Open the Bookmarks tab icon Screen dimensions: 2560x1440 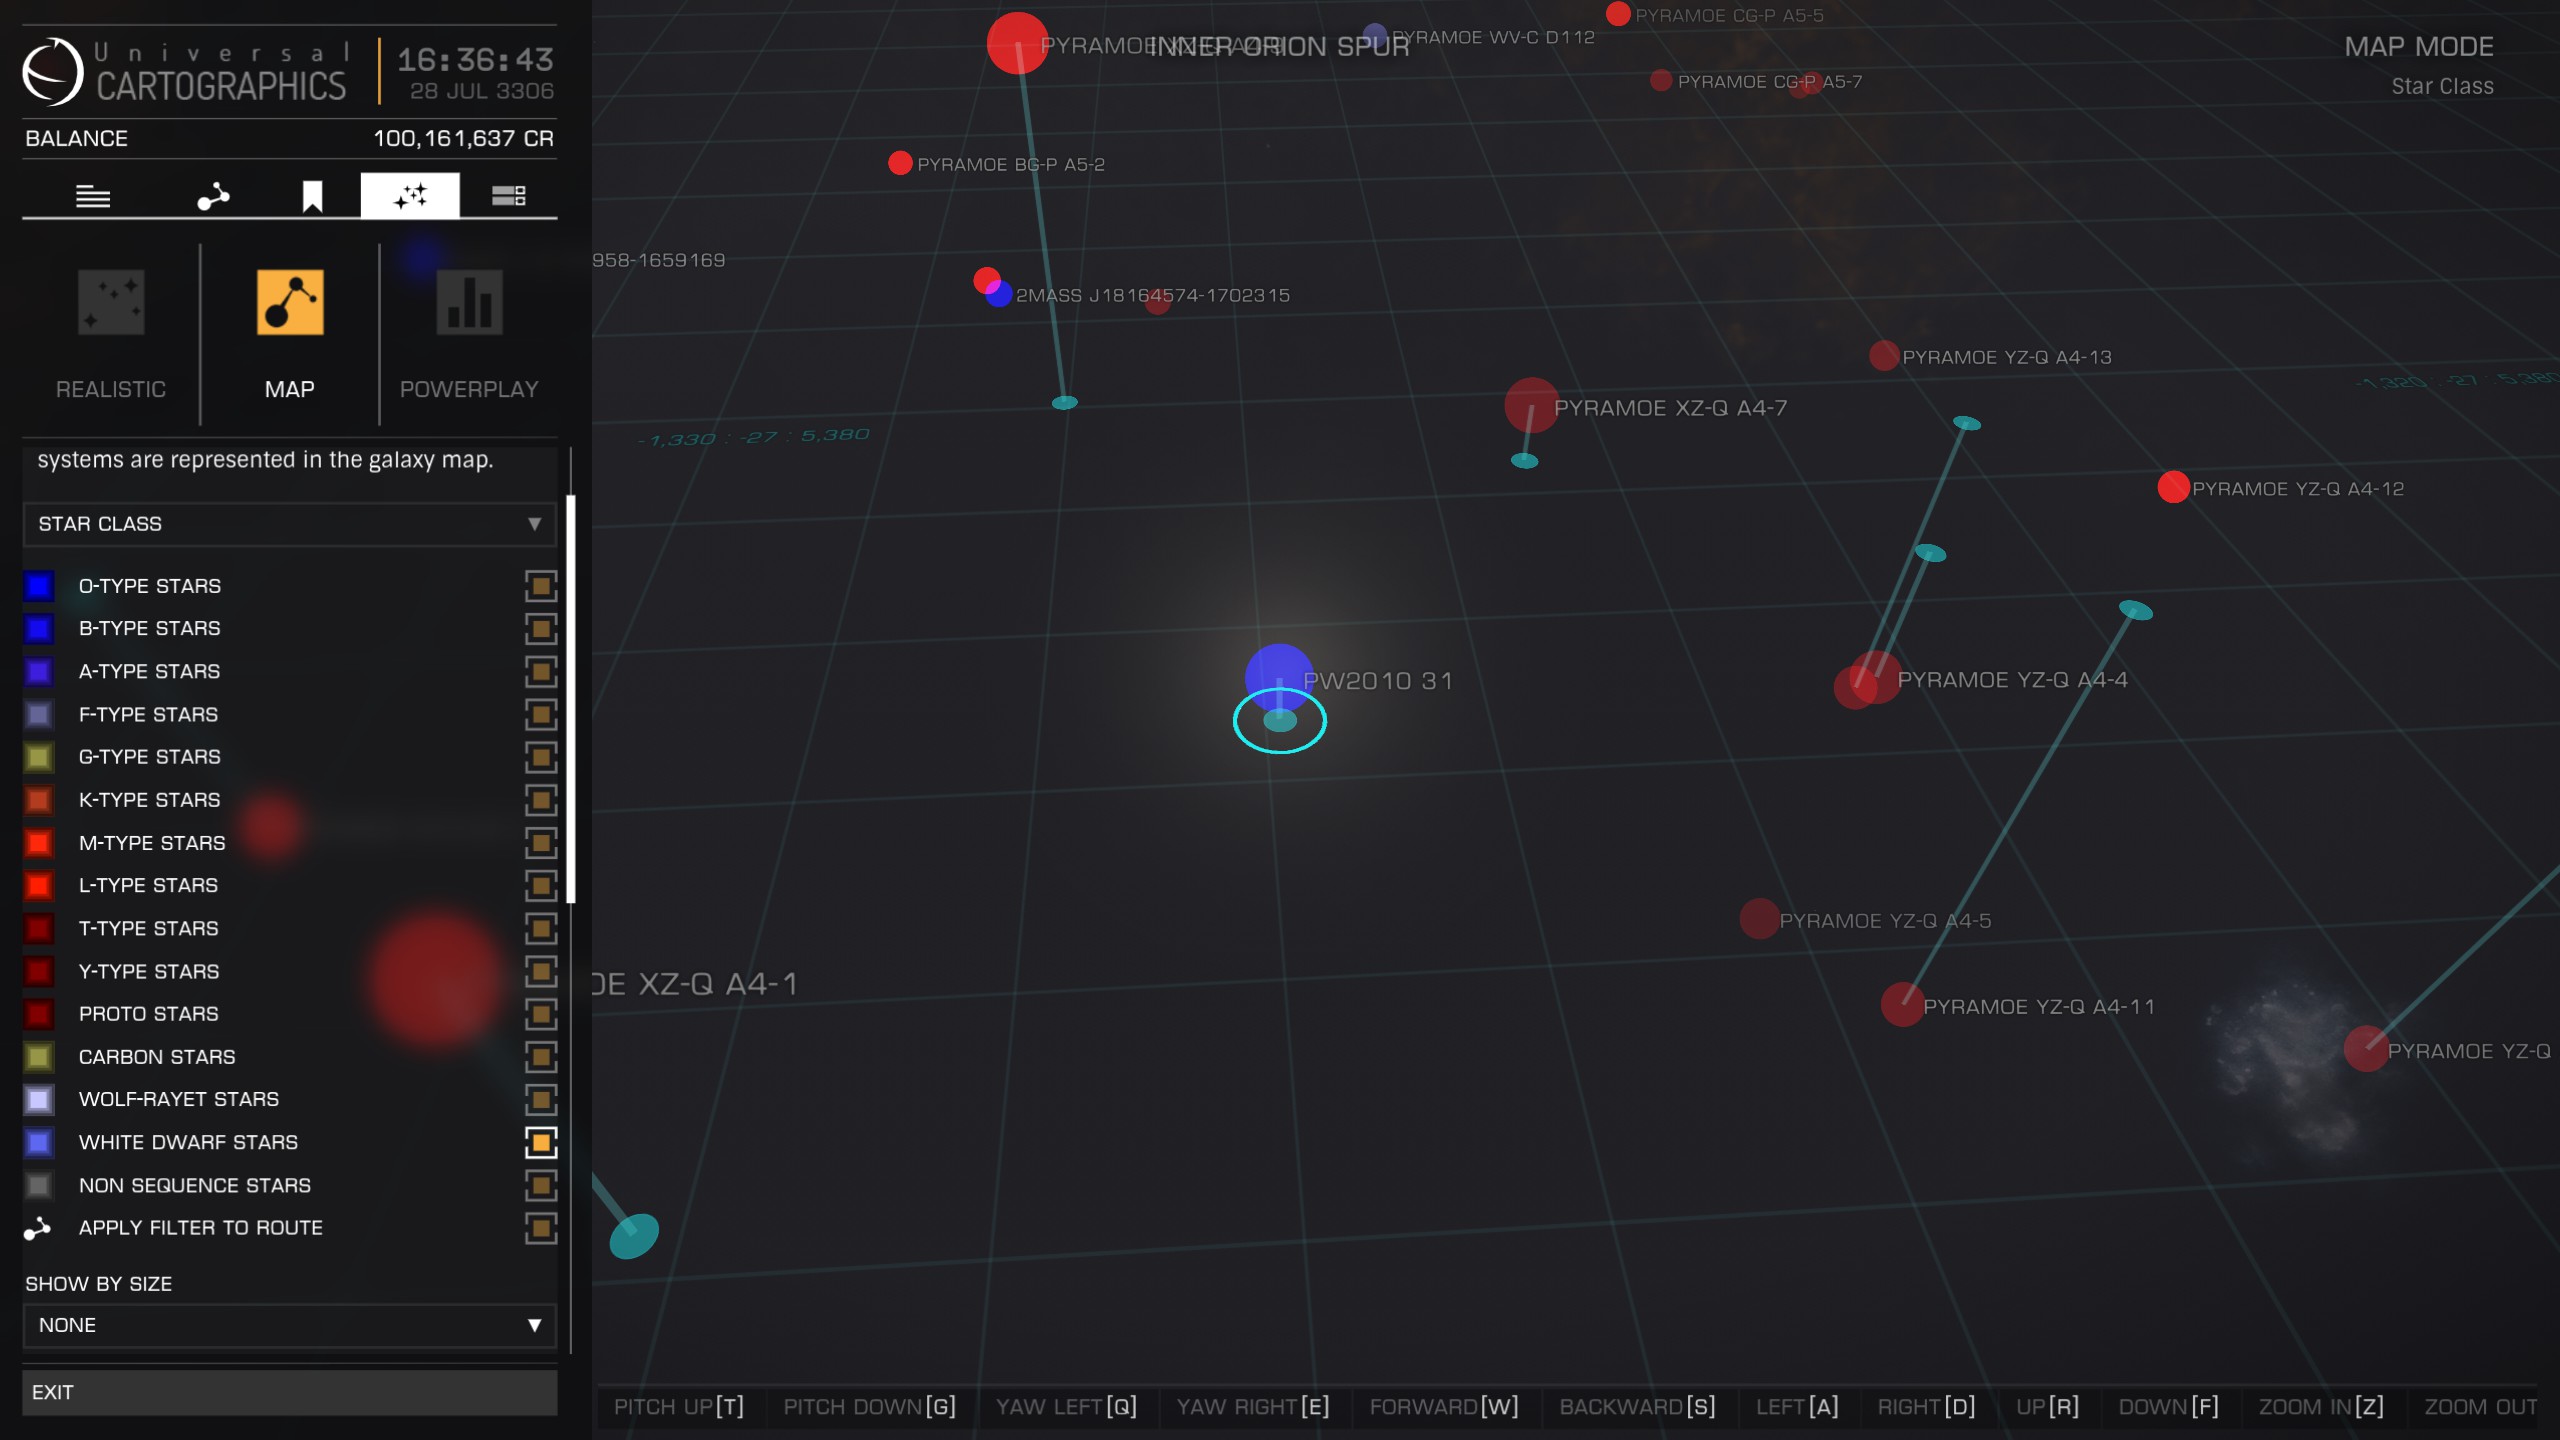(312, 196)
